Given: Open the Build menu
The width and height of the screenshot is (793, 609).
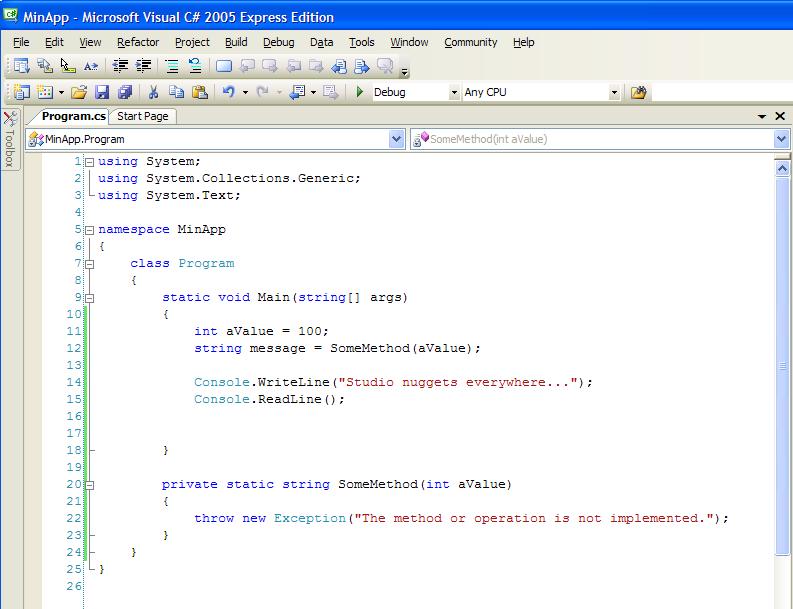Looking at the screenshot, I should pyautogui.click(x=236, y=42).
